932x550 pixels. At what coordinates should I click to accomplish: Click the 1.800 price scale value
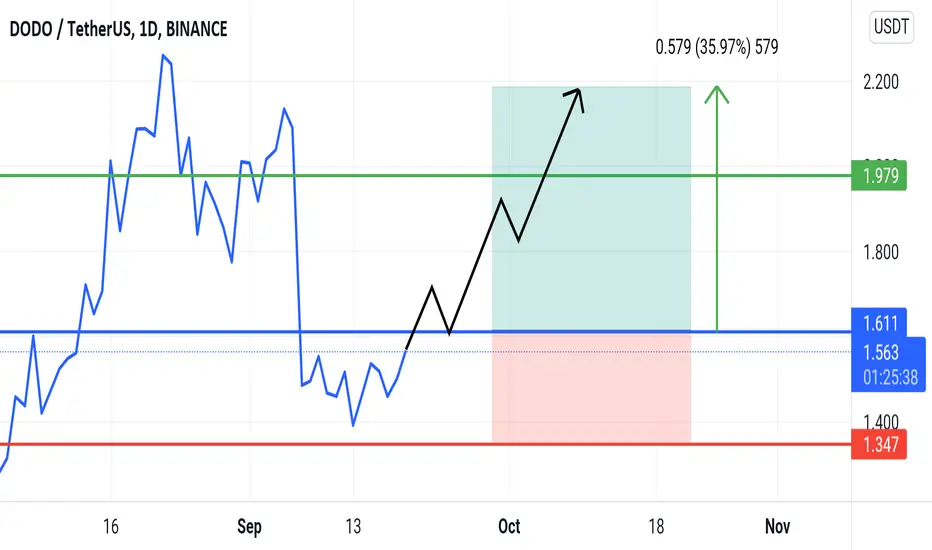tap(880, 252)
